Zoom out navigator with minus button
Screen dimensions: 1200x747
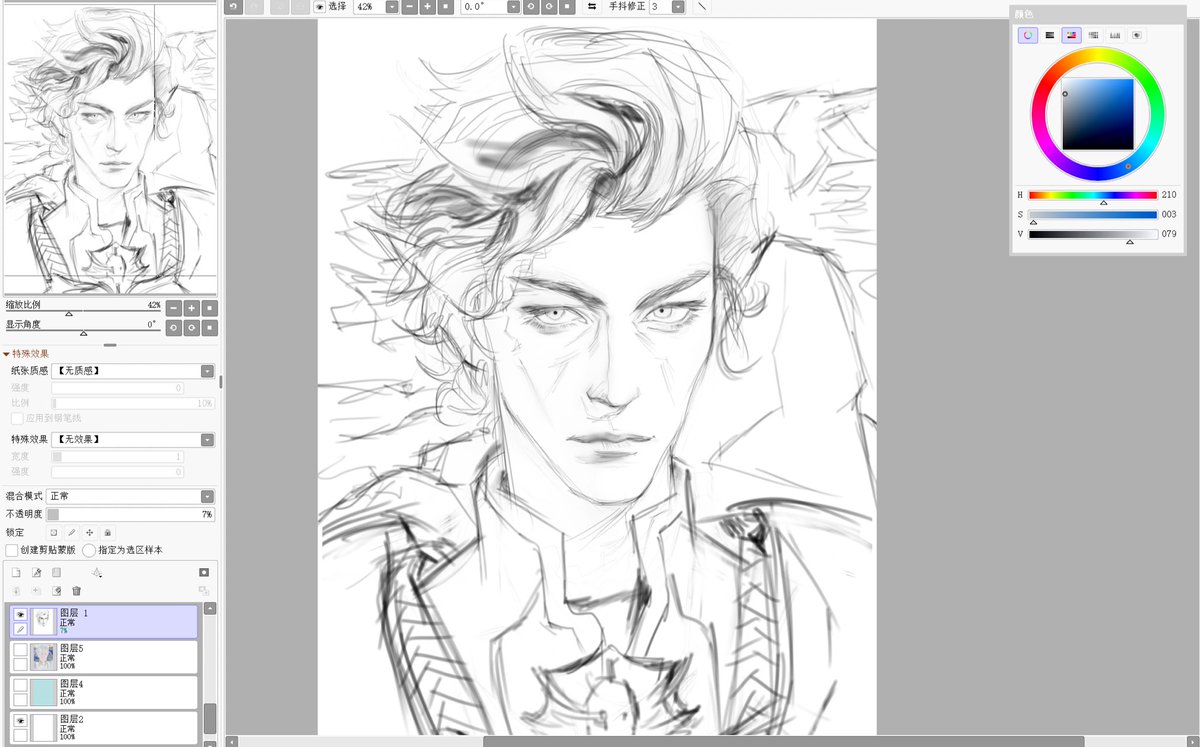(x=173, y=309)
